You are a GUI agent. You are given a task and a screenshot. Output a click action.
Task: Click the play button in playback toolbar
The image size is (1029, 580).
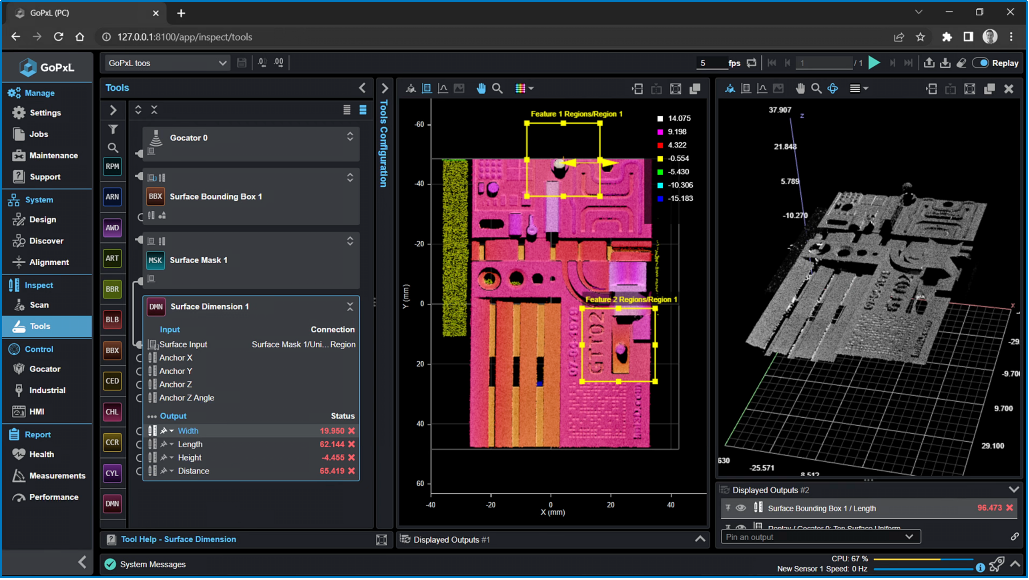tap(874, 63)
